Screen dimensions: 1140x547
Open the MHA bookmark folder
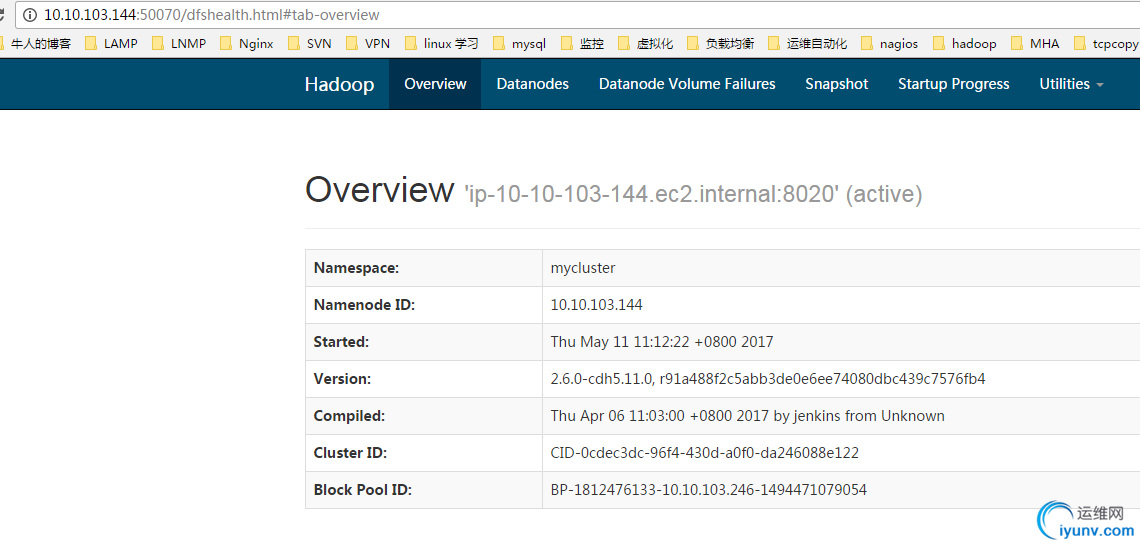click(x=1035, y=44)
